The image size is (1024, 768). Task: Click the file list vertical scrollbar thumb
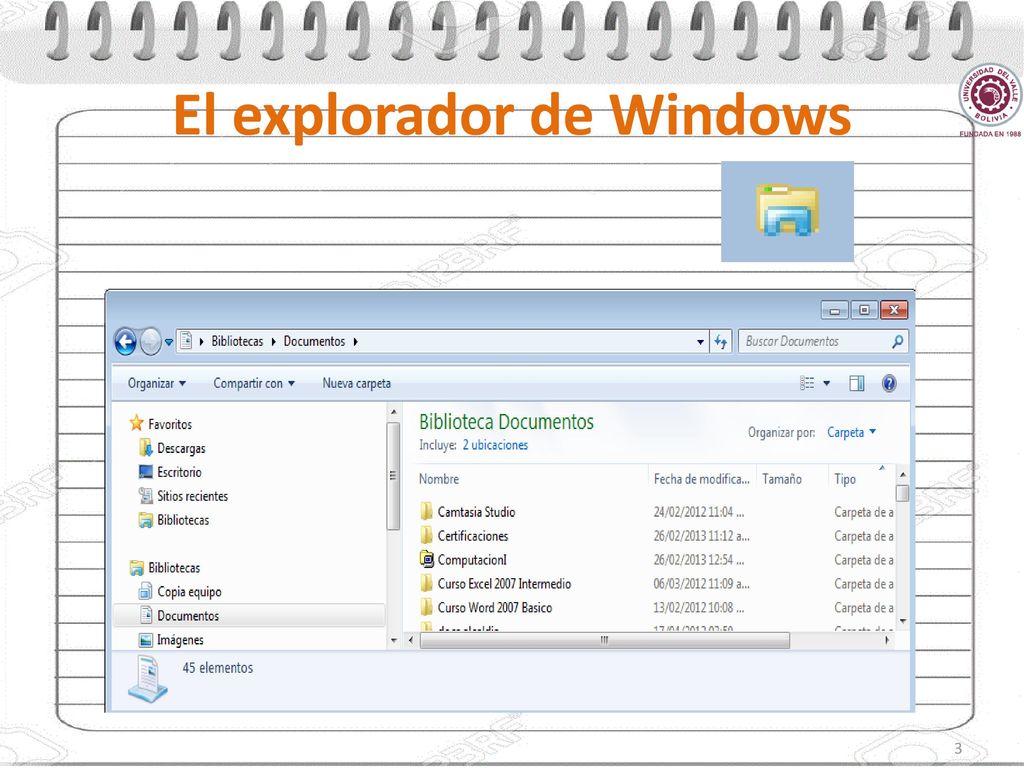pyautogui.click(x=903, y=493)
